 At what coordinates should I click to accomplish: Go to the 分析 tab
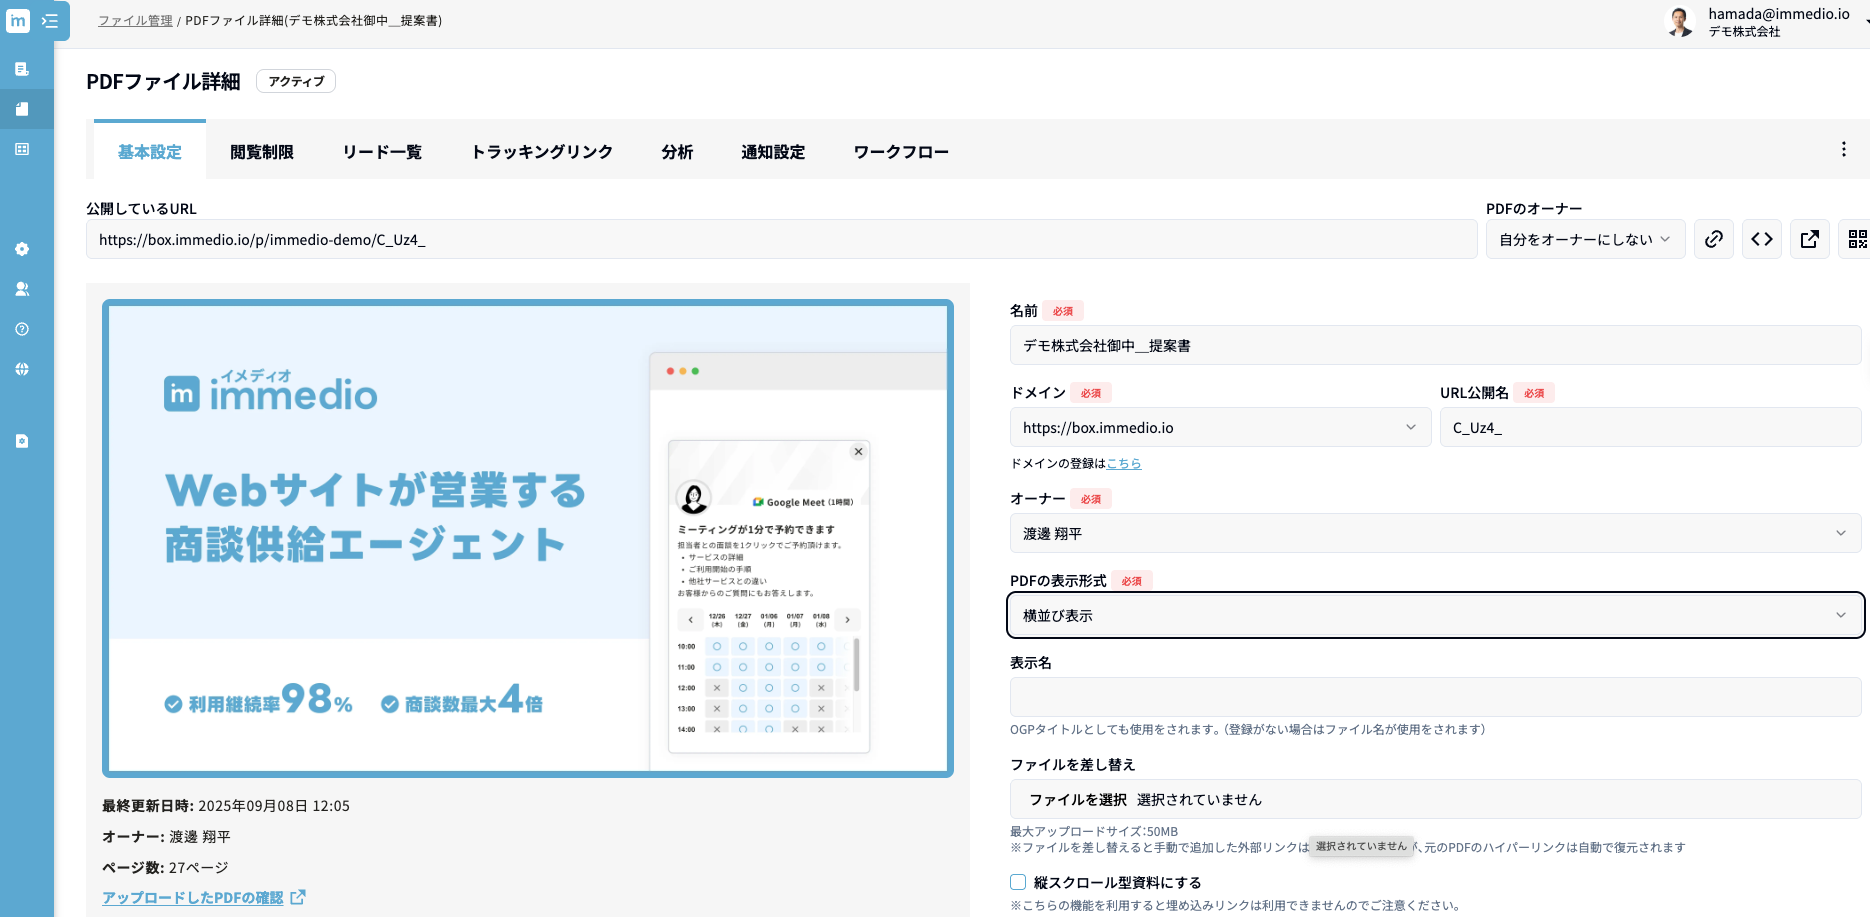[677, 152]
